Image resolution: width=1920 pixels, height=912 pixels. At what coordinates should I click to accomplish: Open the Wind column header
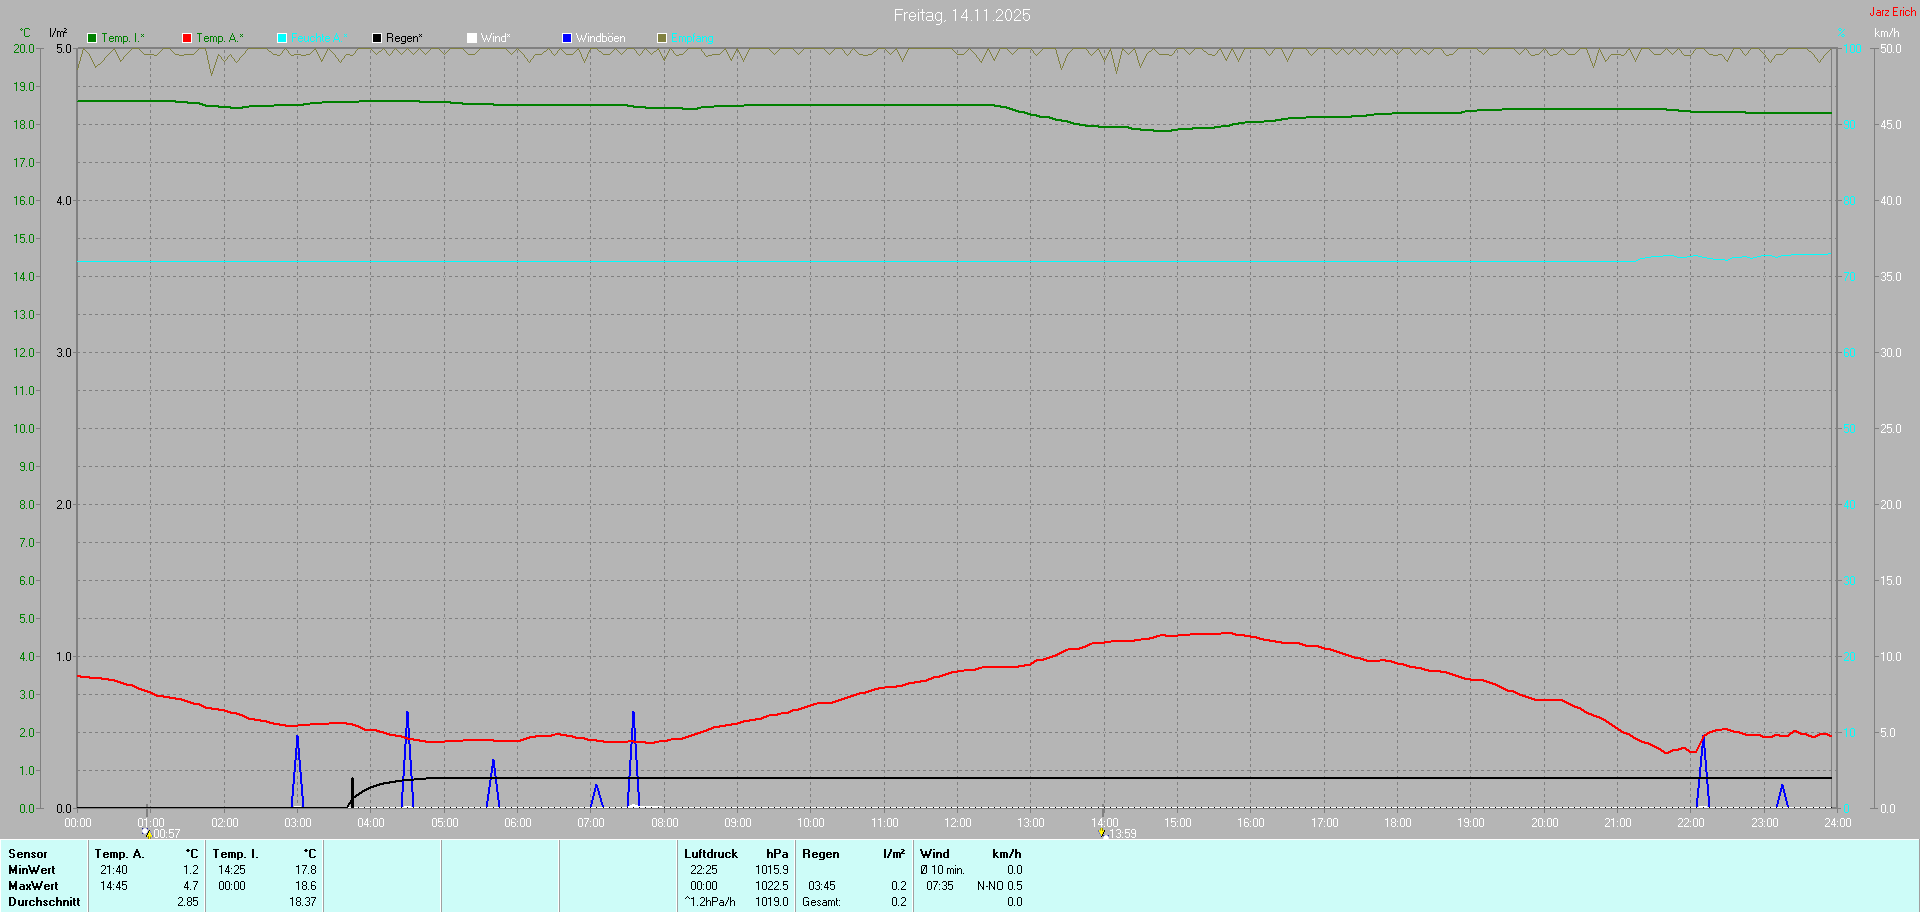(x=934, y=854)
